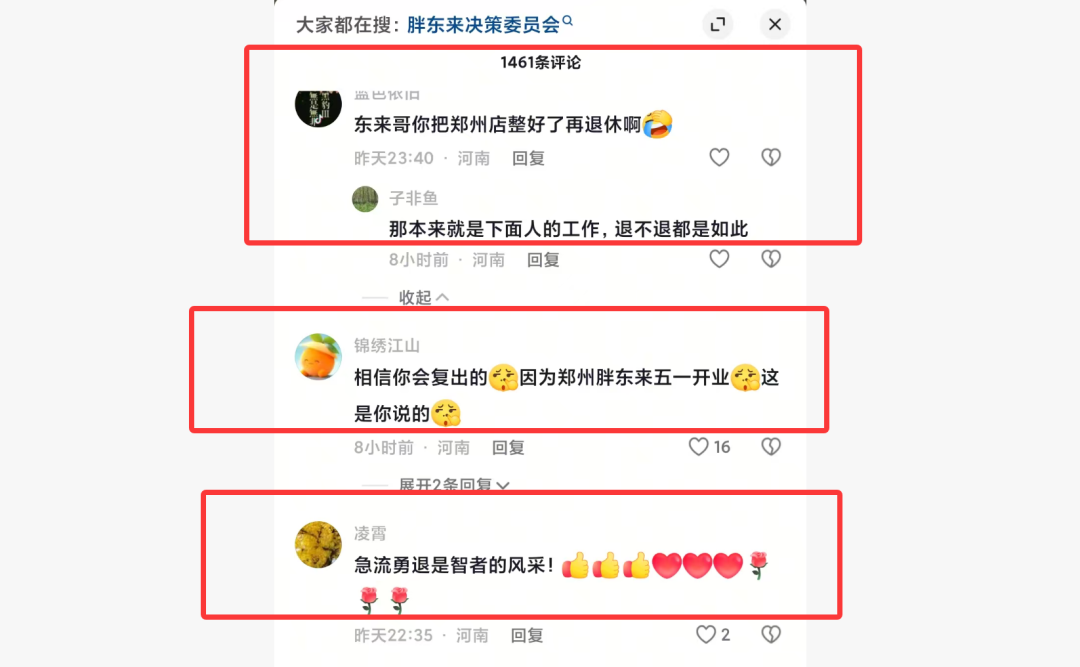Image resolution: width=1080 pixels, height=667 pixels.
Task: Reply to 凌霄's comment posted 昨天22:35
Action: (x=527, y=635)
